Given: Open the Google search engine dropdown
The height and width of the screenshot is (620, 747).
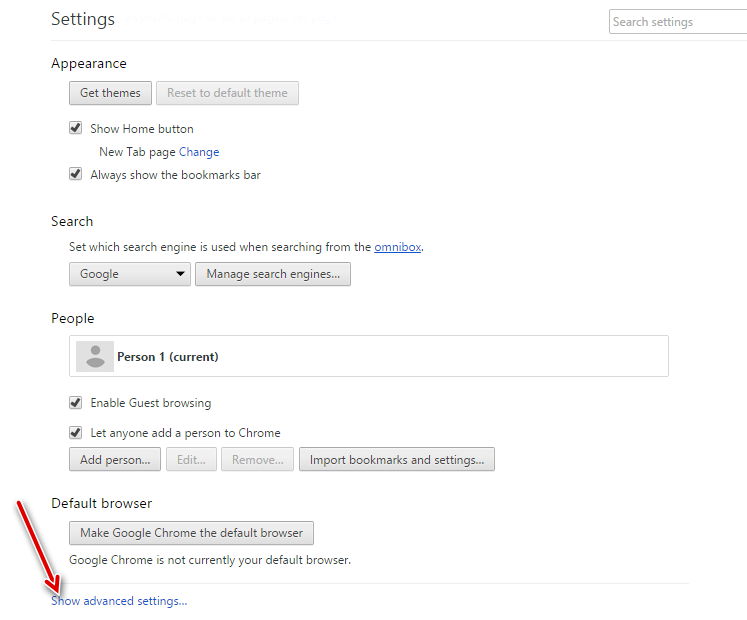Looking at the screenshot, I should [129, 274].
